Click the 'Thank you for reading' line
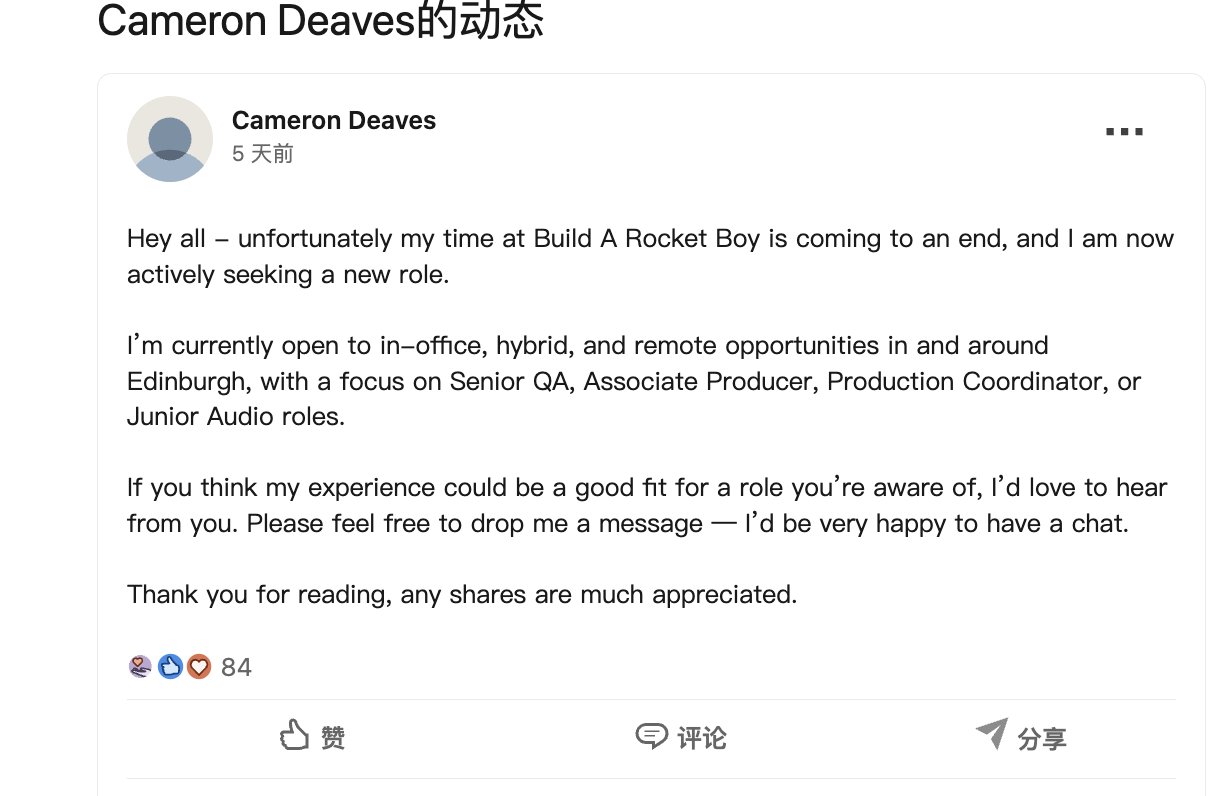The width and height of the screenshot is (1226, 796). point(462,595)
